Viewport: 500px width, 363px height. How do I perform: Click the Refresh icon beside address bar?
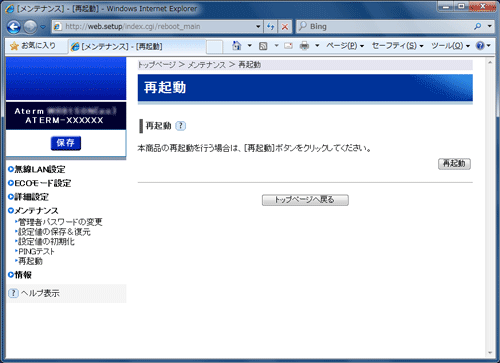270,27
